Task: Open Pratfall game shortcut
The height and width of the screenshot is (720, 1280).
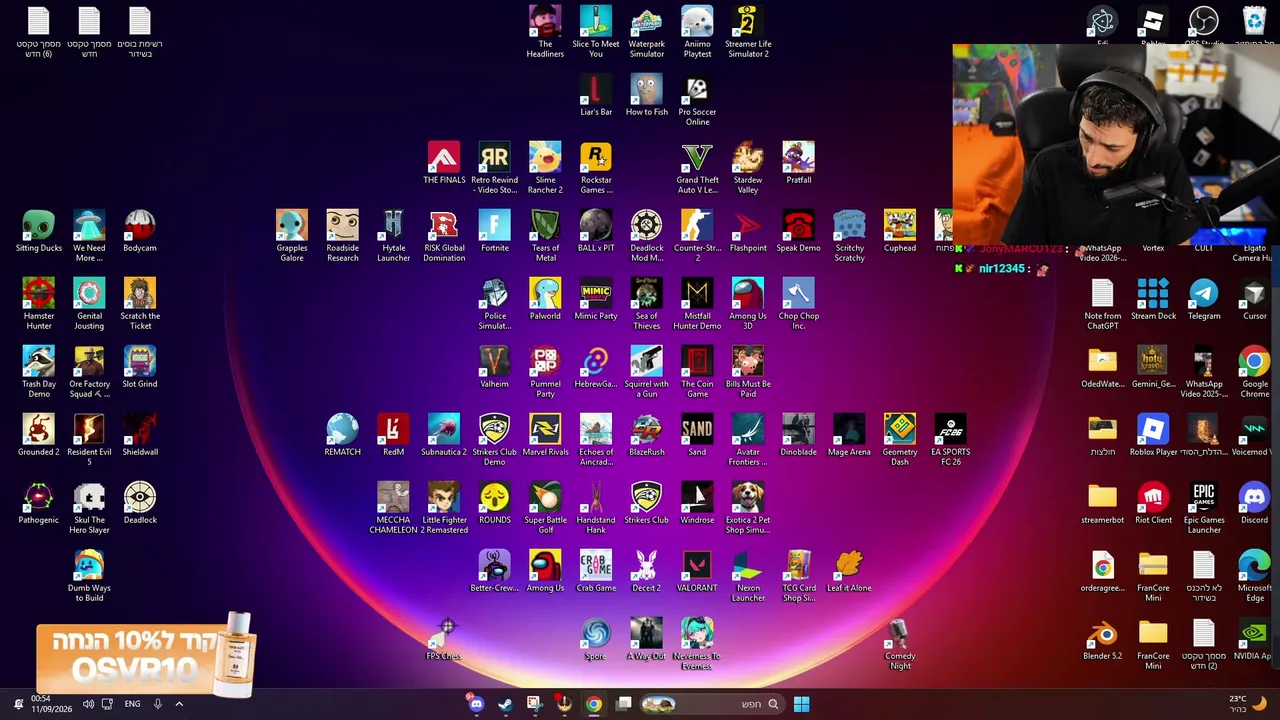Action: click(798, 163)
